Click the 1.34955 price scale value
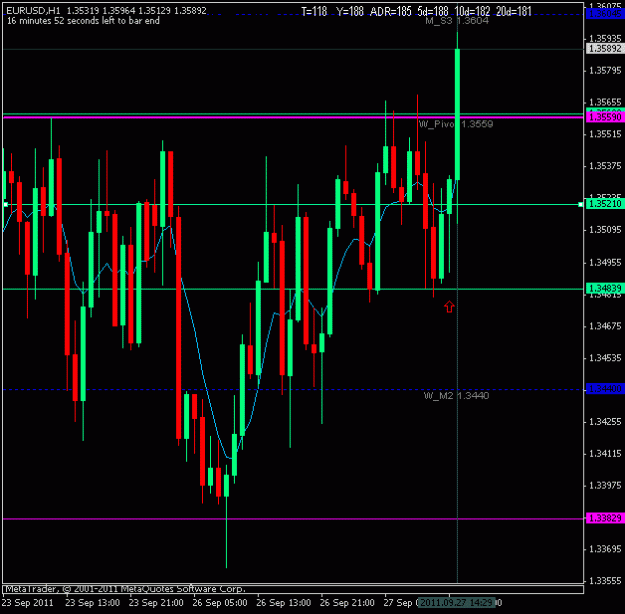 pyautogui.click(x=605, y=263)
